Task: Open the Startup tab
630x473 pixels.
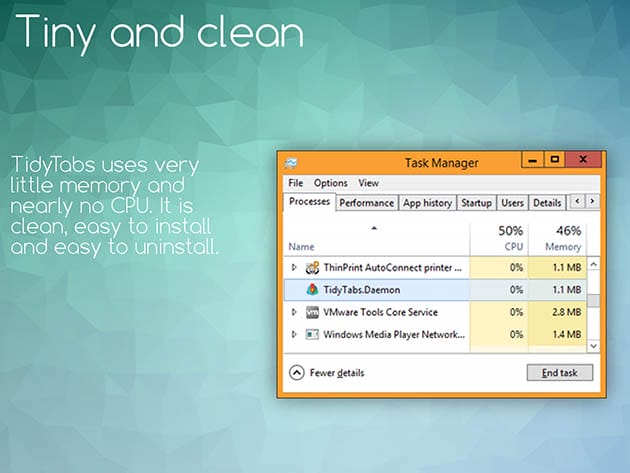Action: pos(477,203)
